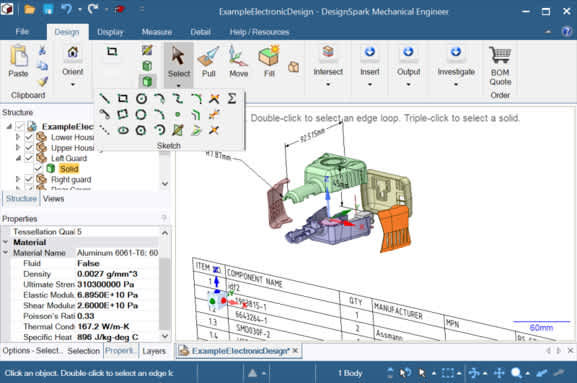Viewport: 577px width, 383px height.
Task: Click the Aluminum 6061-T6 material name field
Action: point(117,253)
